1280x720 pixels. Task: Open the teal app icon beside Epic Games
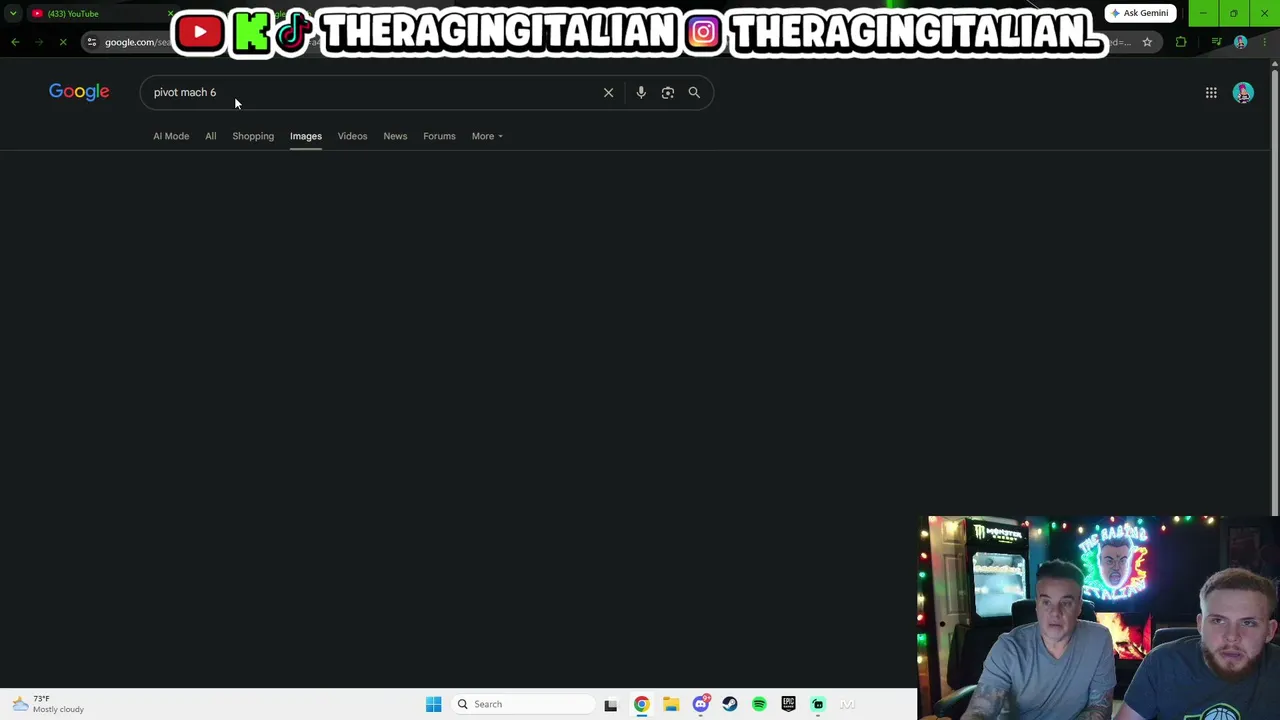818,704
